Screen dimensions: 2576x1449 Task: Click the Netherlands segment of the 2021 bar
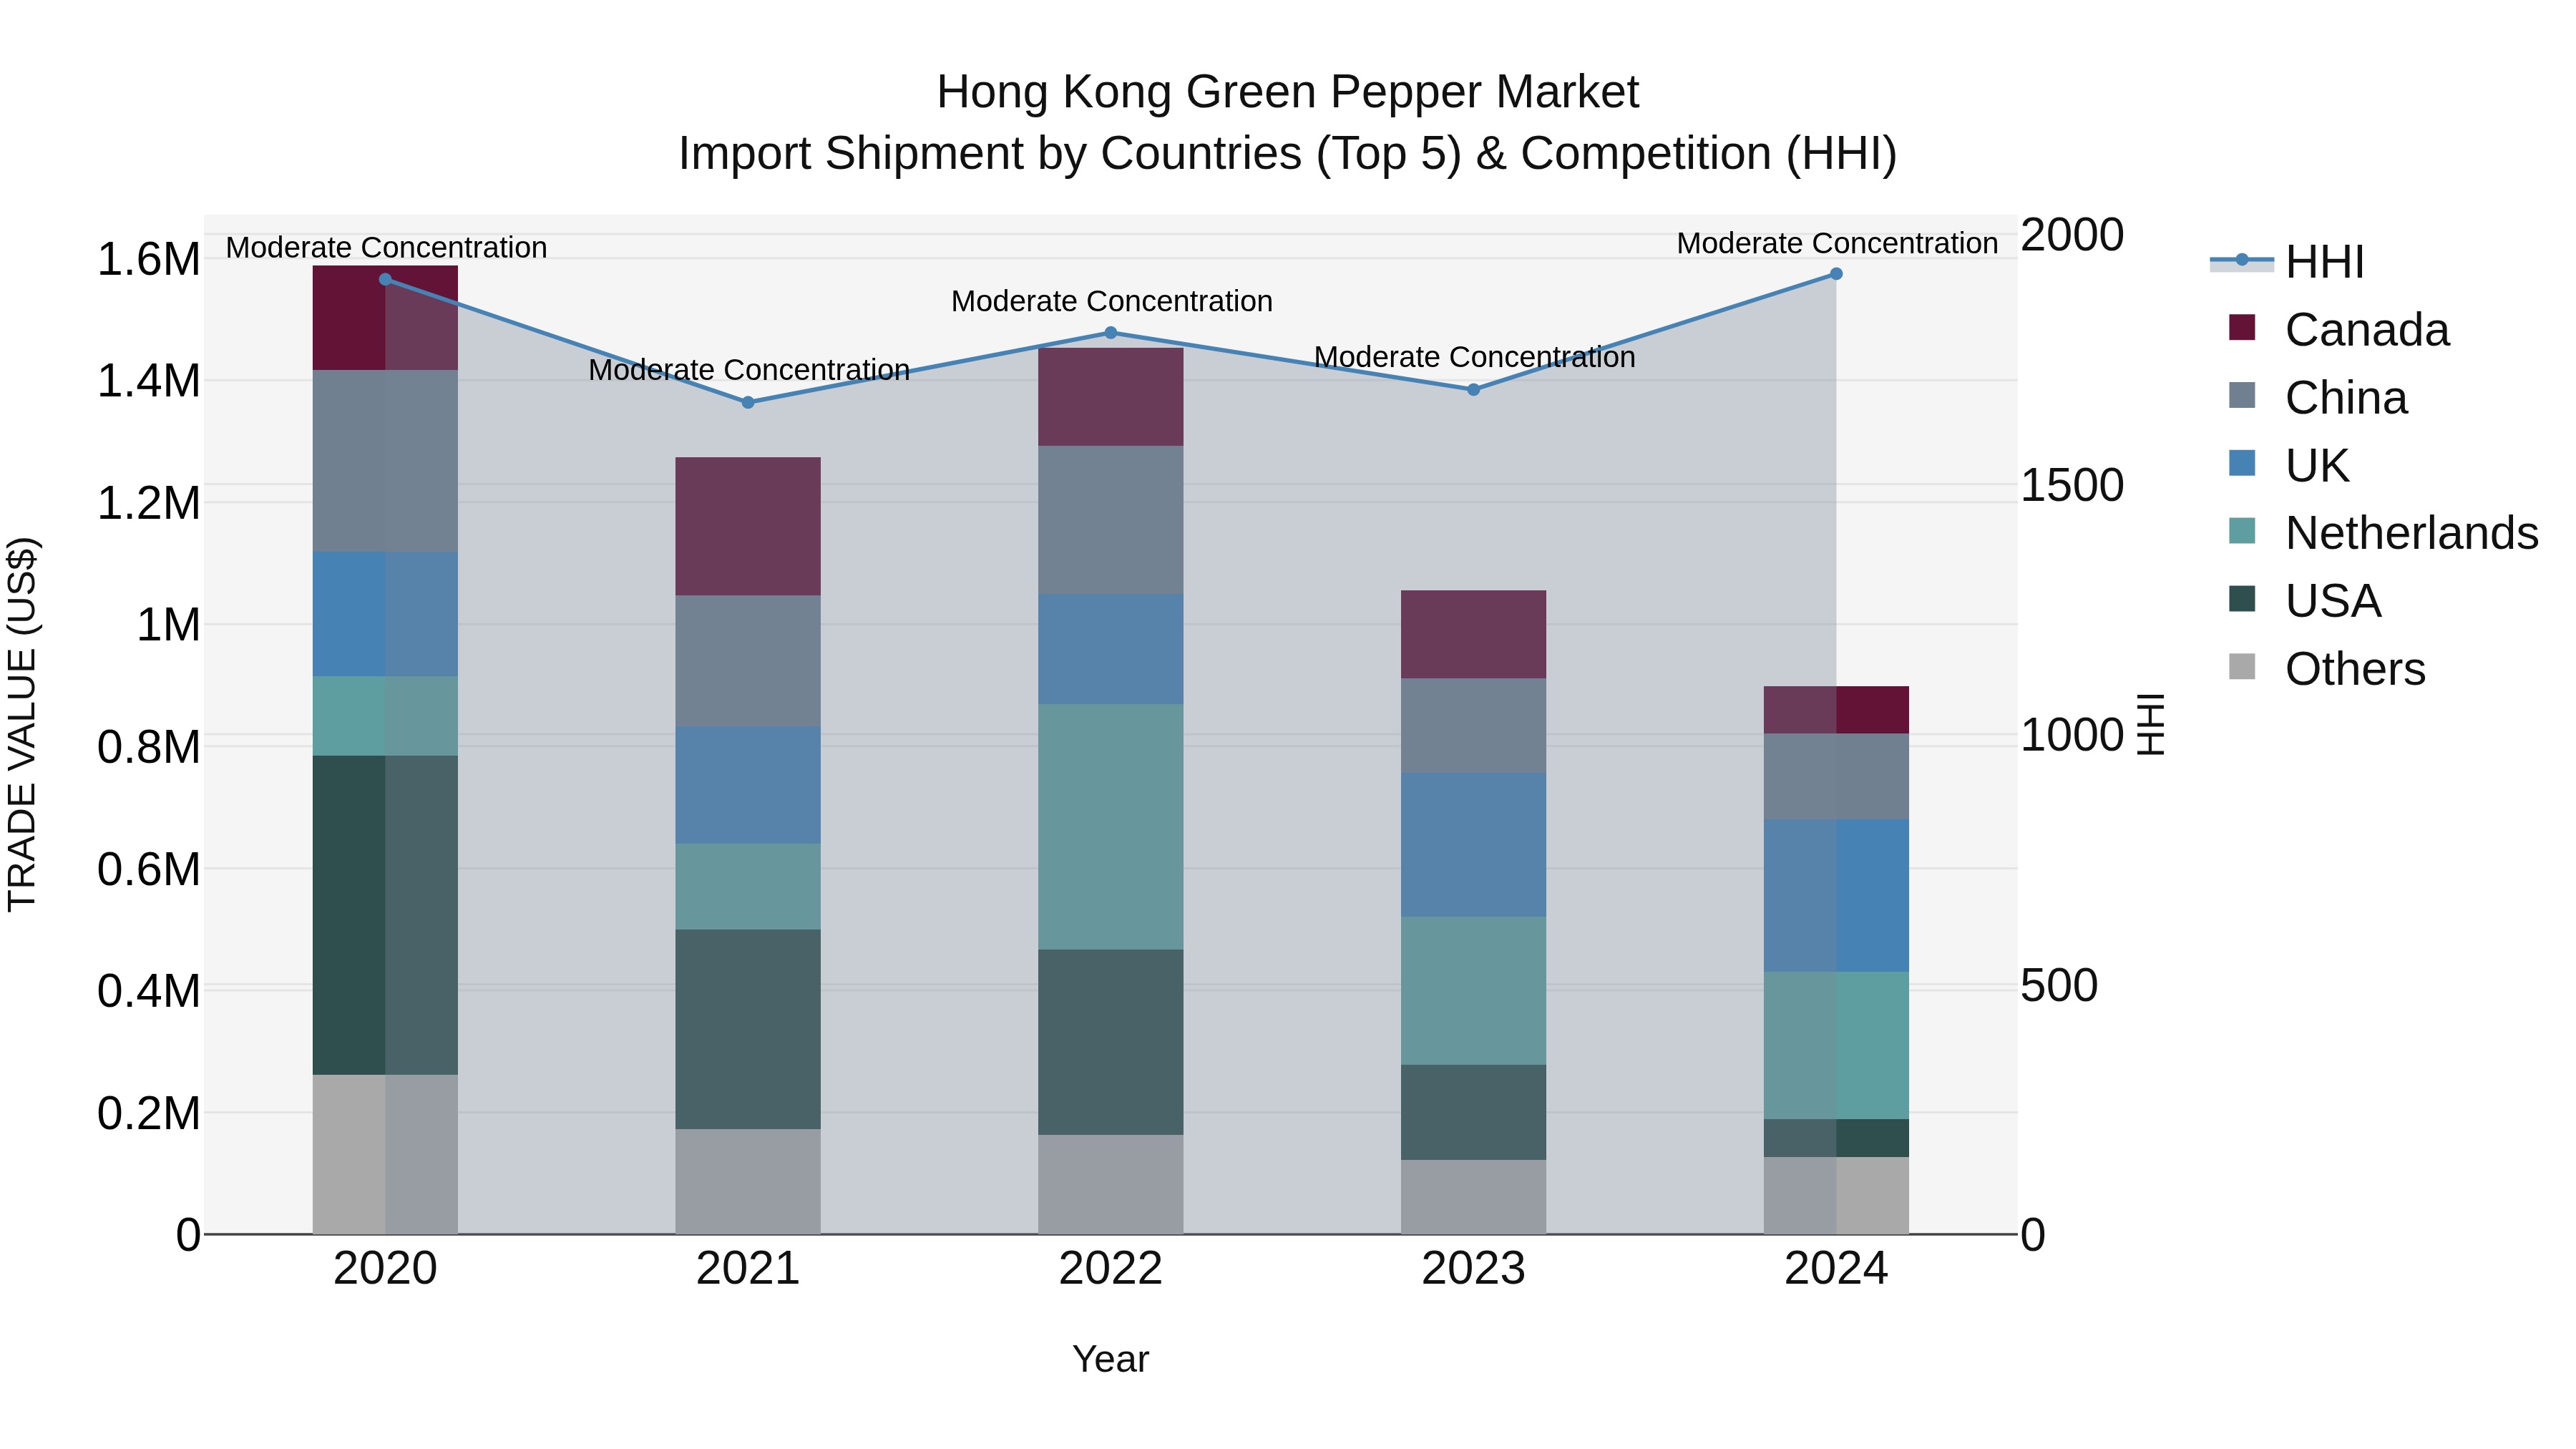coord(748,887)
